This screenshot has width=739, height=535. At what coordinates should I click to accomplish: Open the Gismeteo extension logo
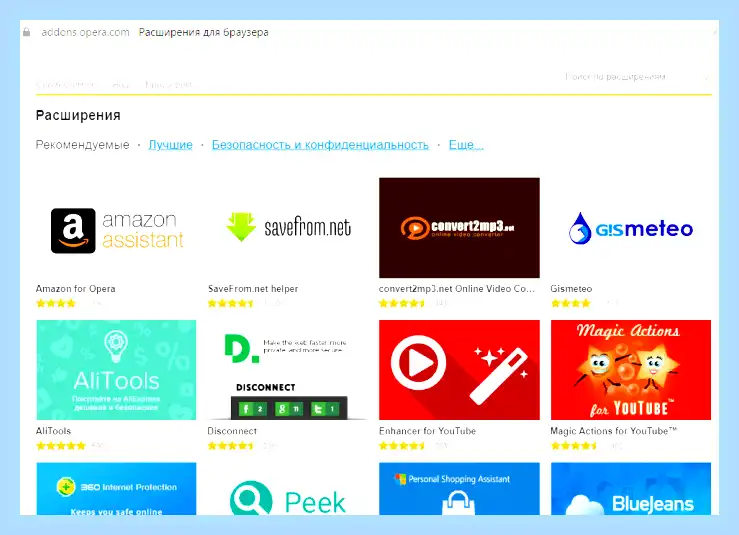pos(631,229)
